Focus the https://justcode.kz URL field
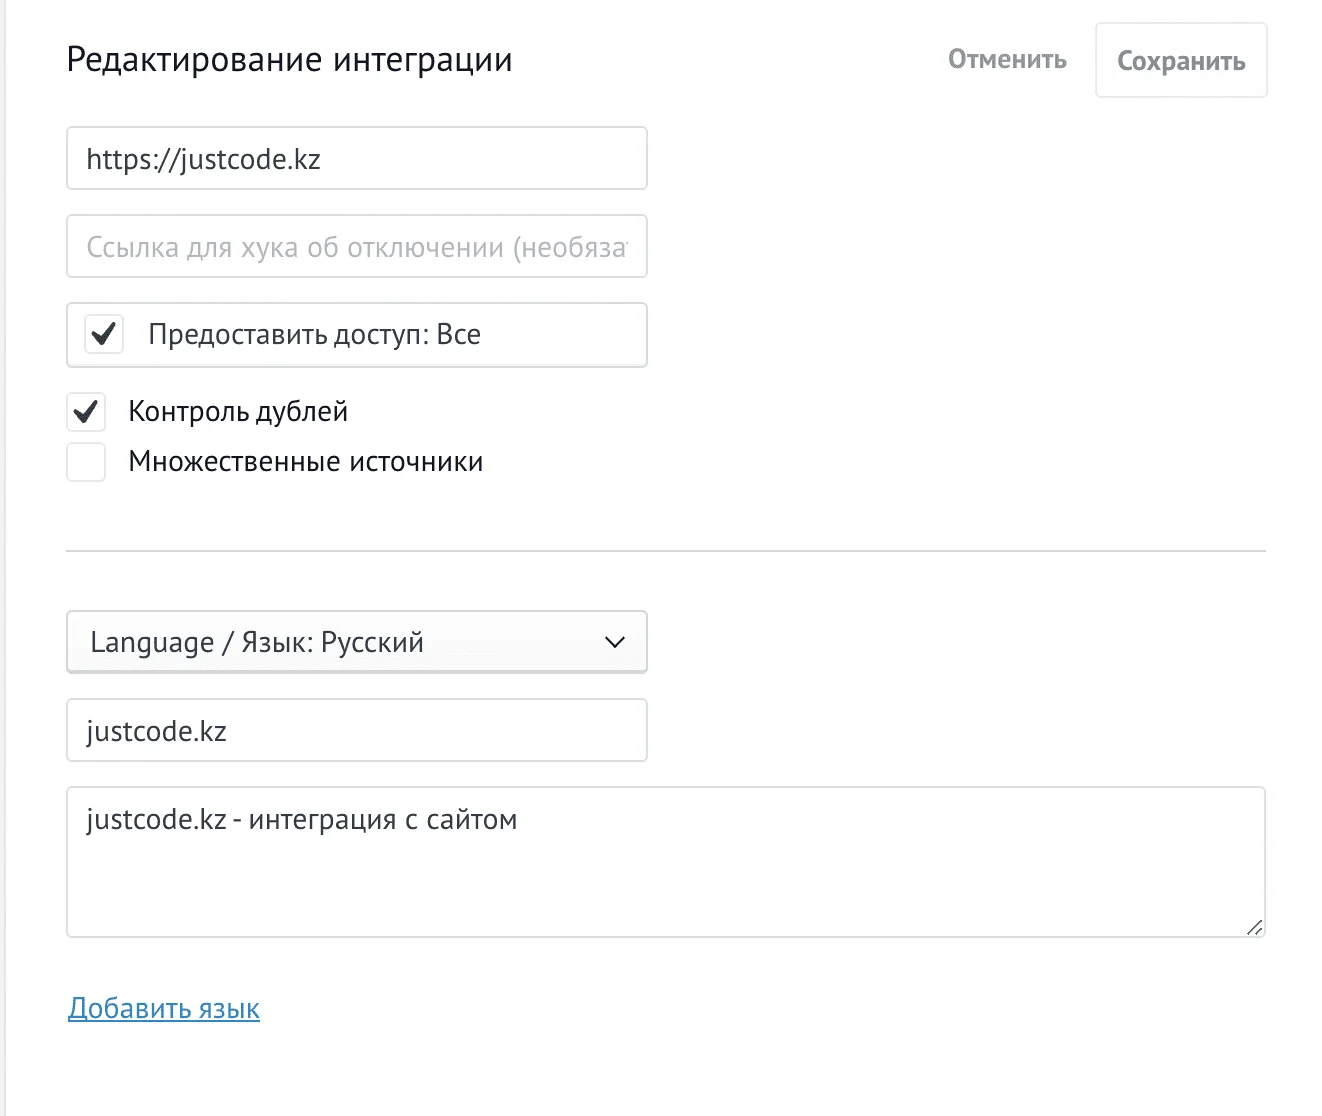This screenshot has width=1322, height=1116. point(357,158)
